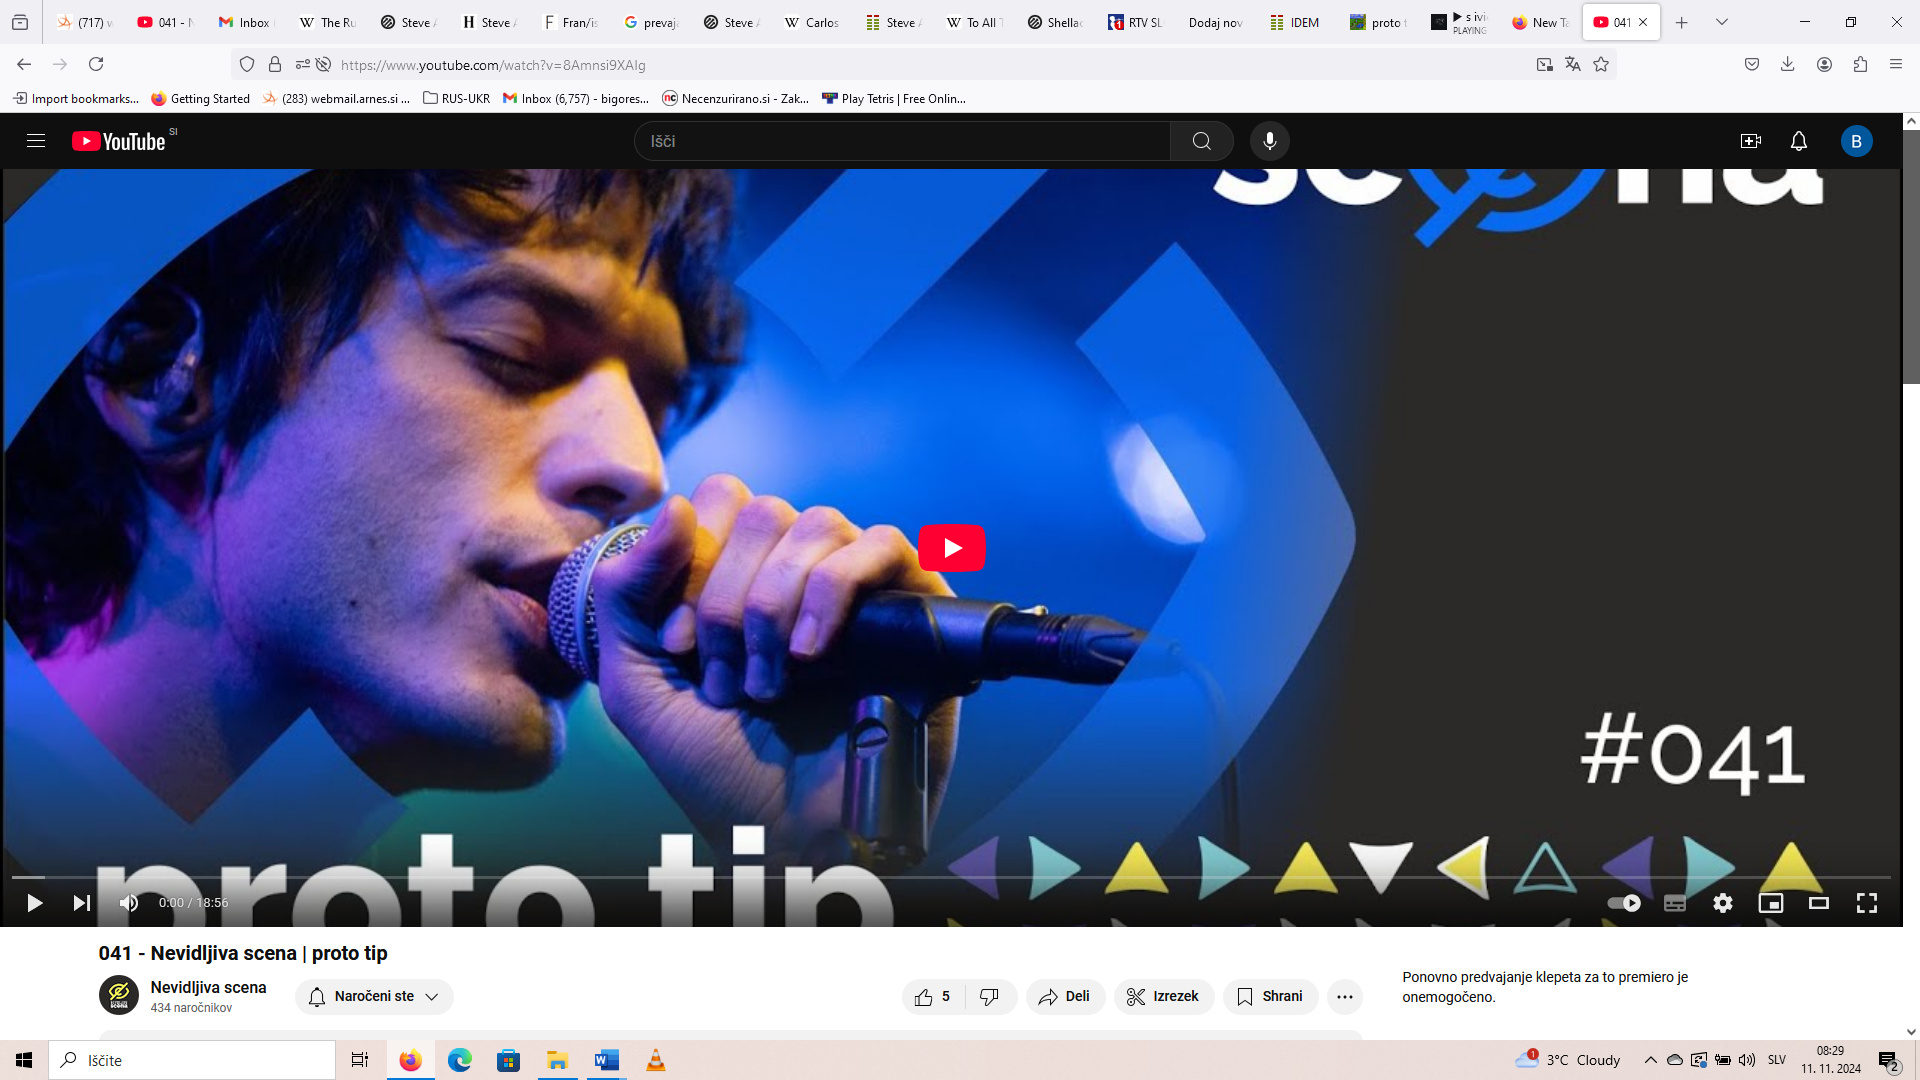Screen dimensions: 1920x1080
Task: Open miniplayer from player controls
Action: pos(1770,903)
